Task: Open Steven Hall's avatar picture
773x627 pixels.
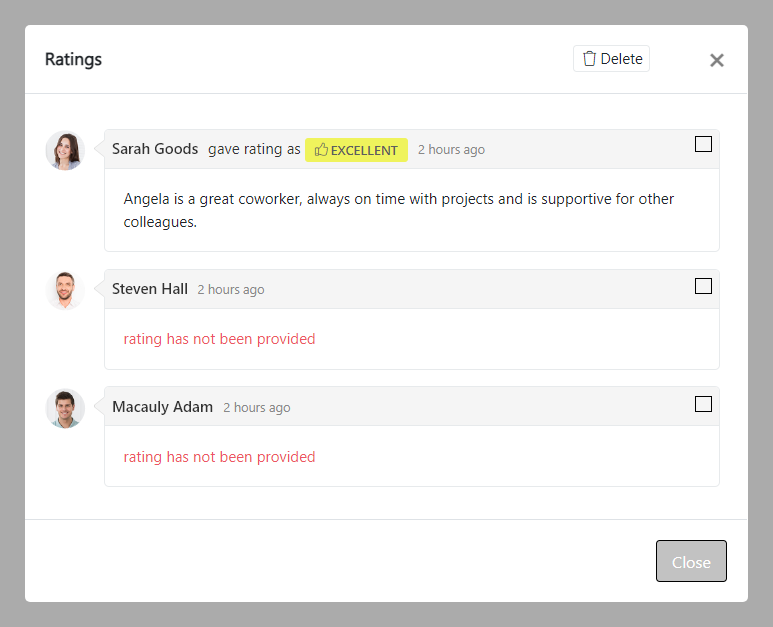Action: point(65,290)
